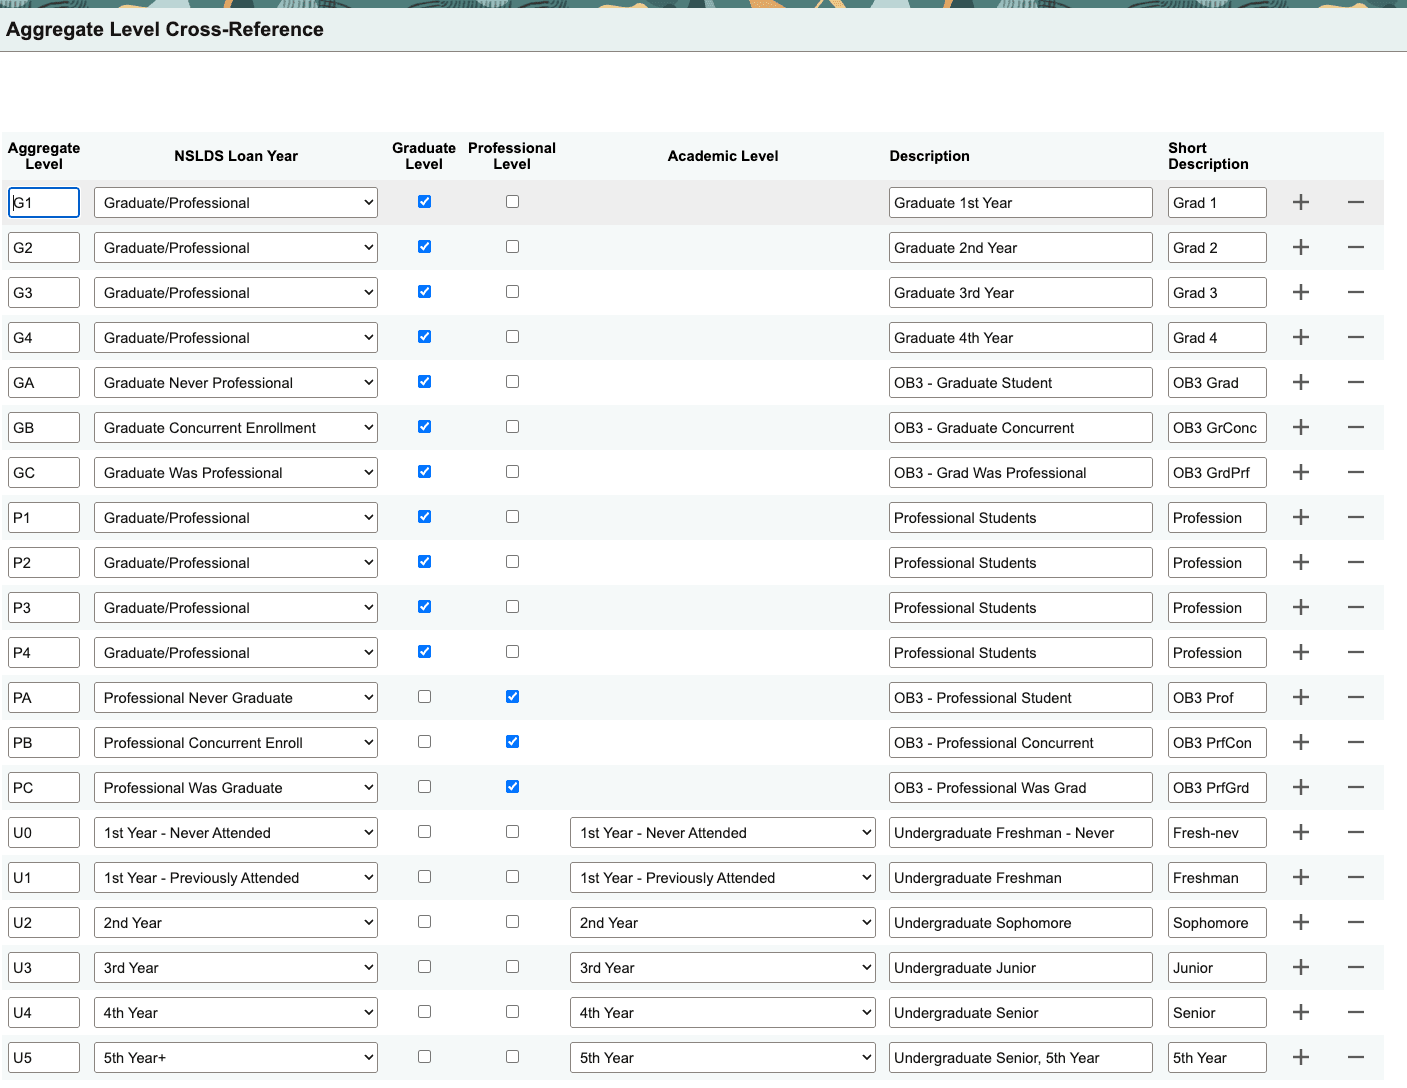1407x1088 pixels.
Task: Open NSLDS Loan Year dropdown for P3 row
Action: (236, 607)
